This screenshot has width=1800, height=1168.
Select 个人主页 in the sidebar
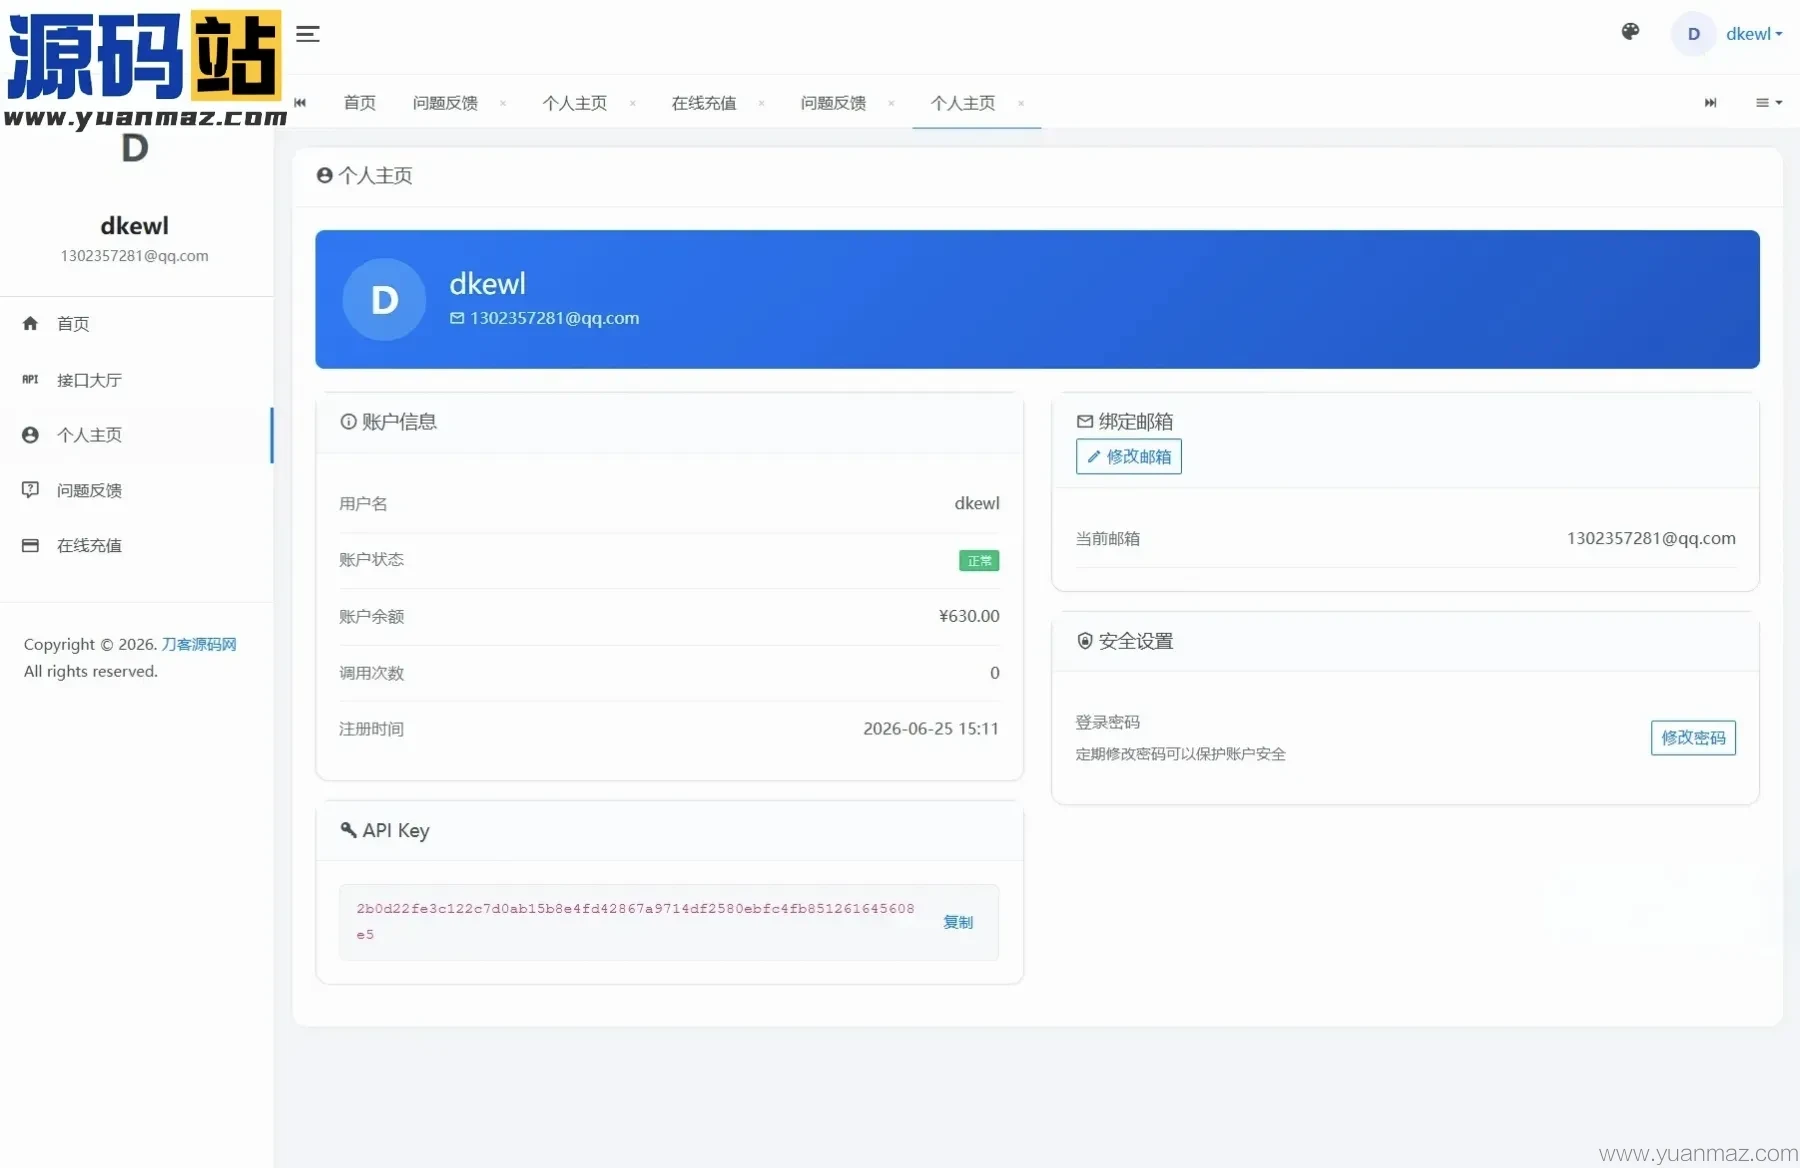136,435
